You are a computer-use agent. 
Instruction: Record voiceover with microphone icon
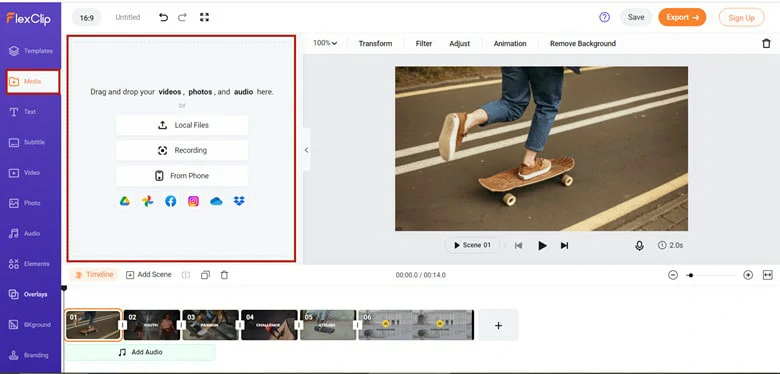tap(639, 246)
